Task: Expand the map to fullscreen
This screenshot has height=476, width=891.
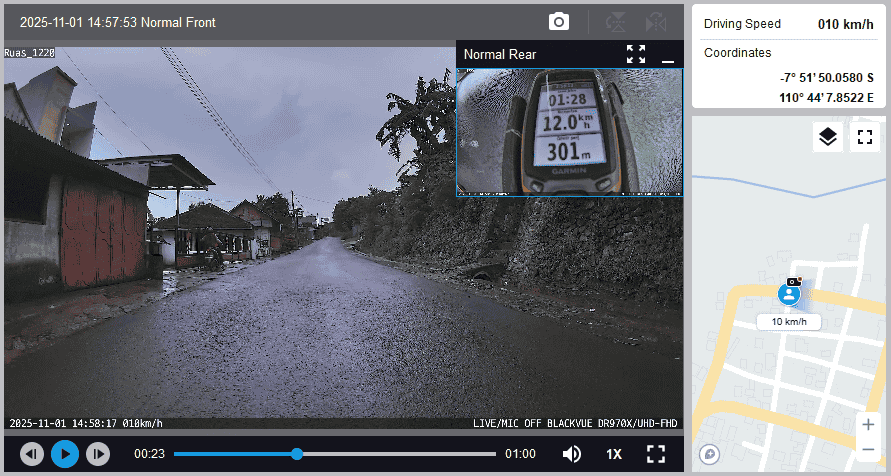Action: pyautogui.click(x=864, y=137)
